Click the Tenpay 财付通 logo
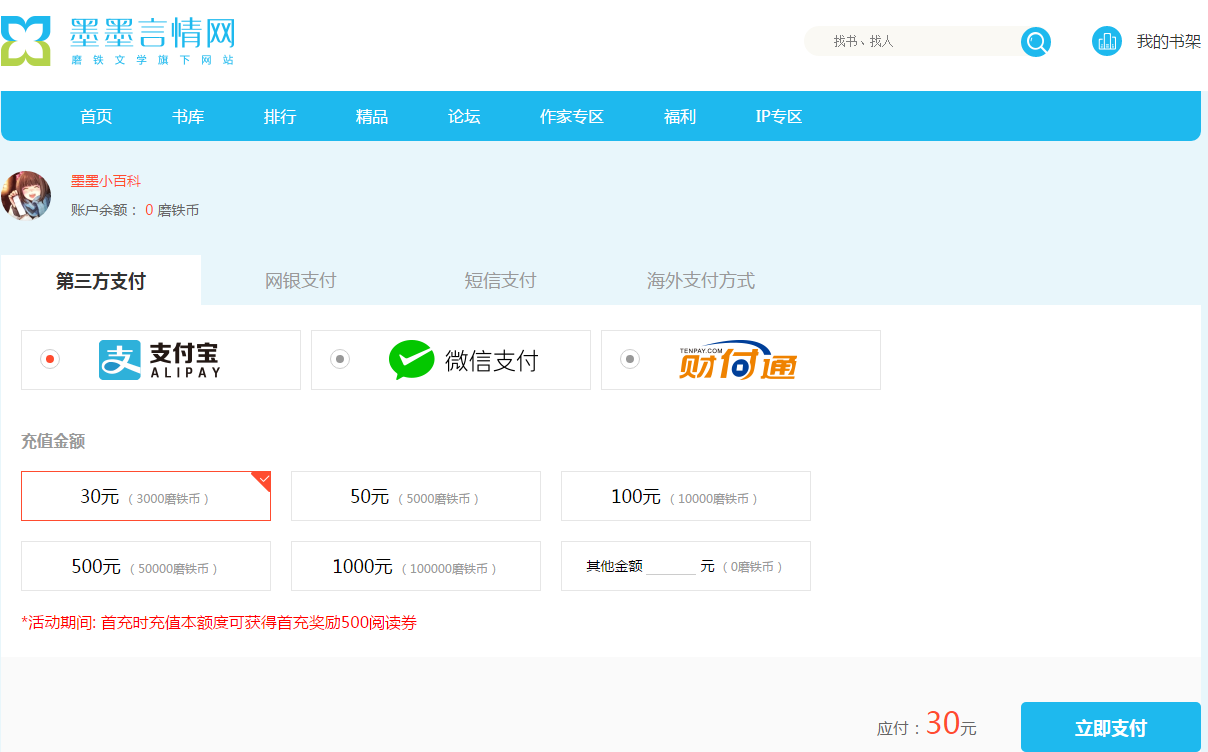 pyautogui.click(x=738, y=360)
